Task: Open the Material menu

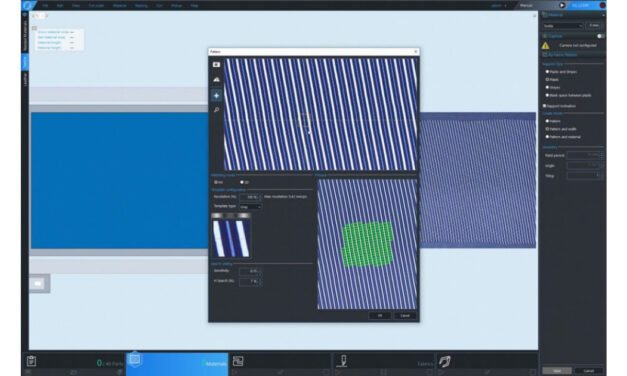Action: (x=119, y=6)
